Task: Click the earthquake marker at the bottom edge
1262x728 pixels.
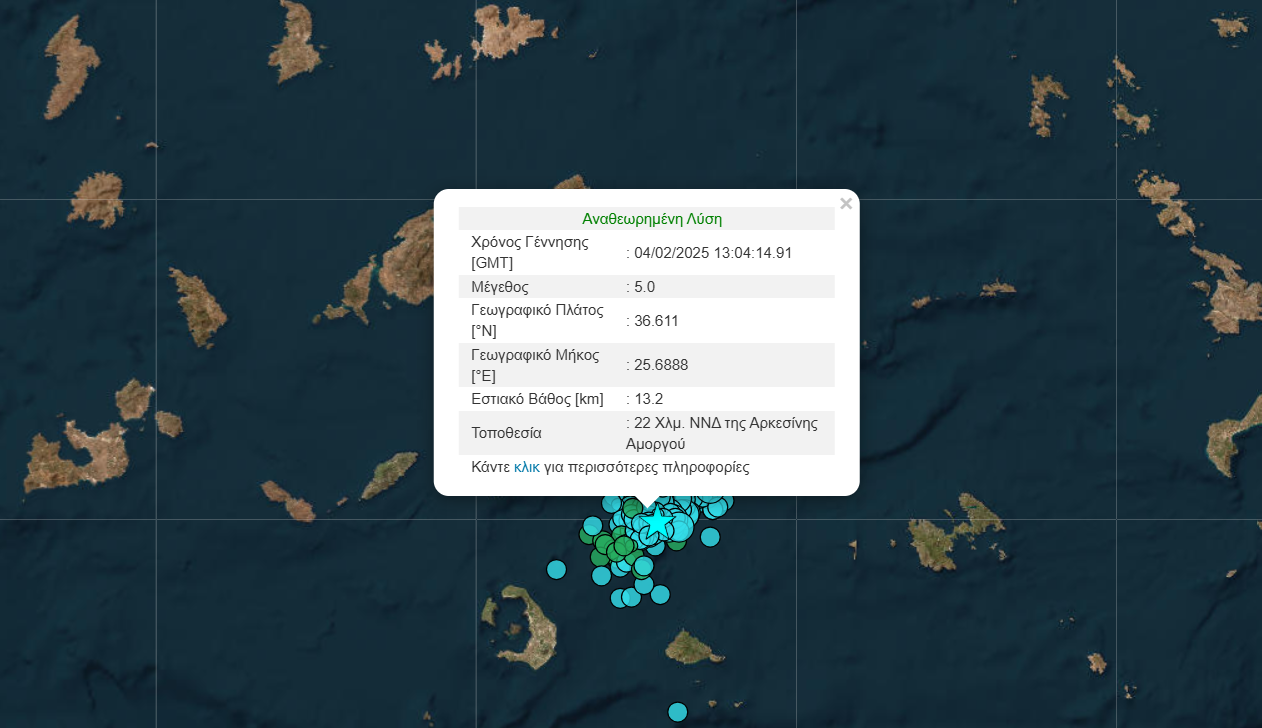Action: pyautogui.click(x=677, y=712)
